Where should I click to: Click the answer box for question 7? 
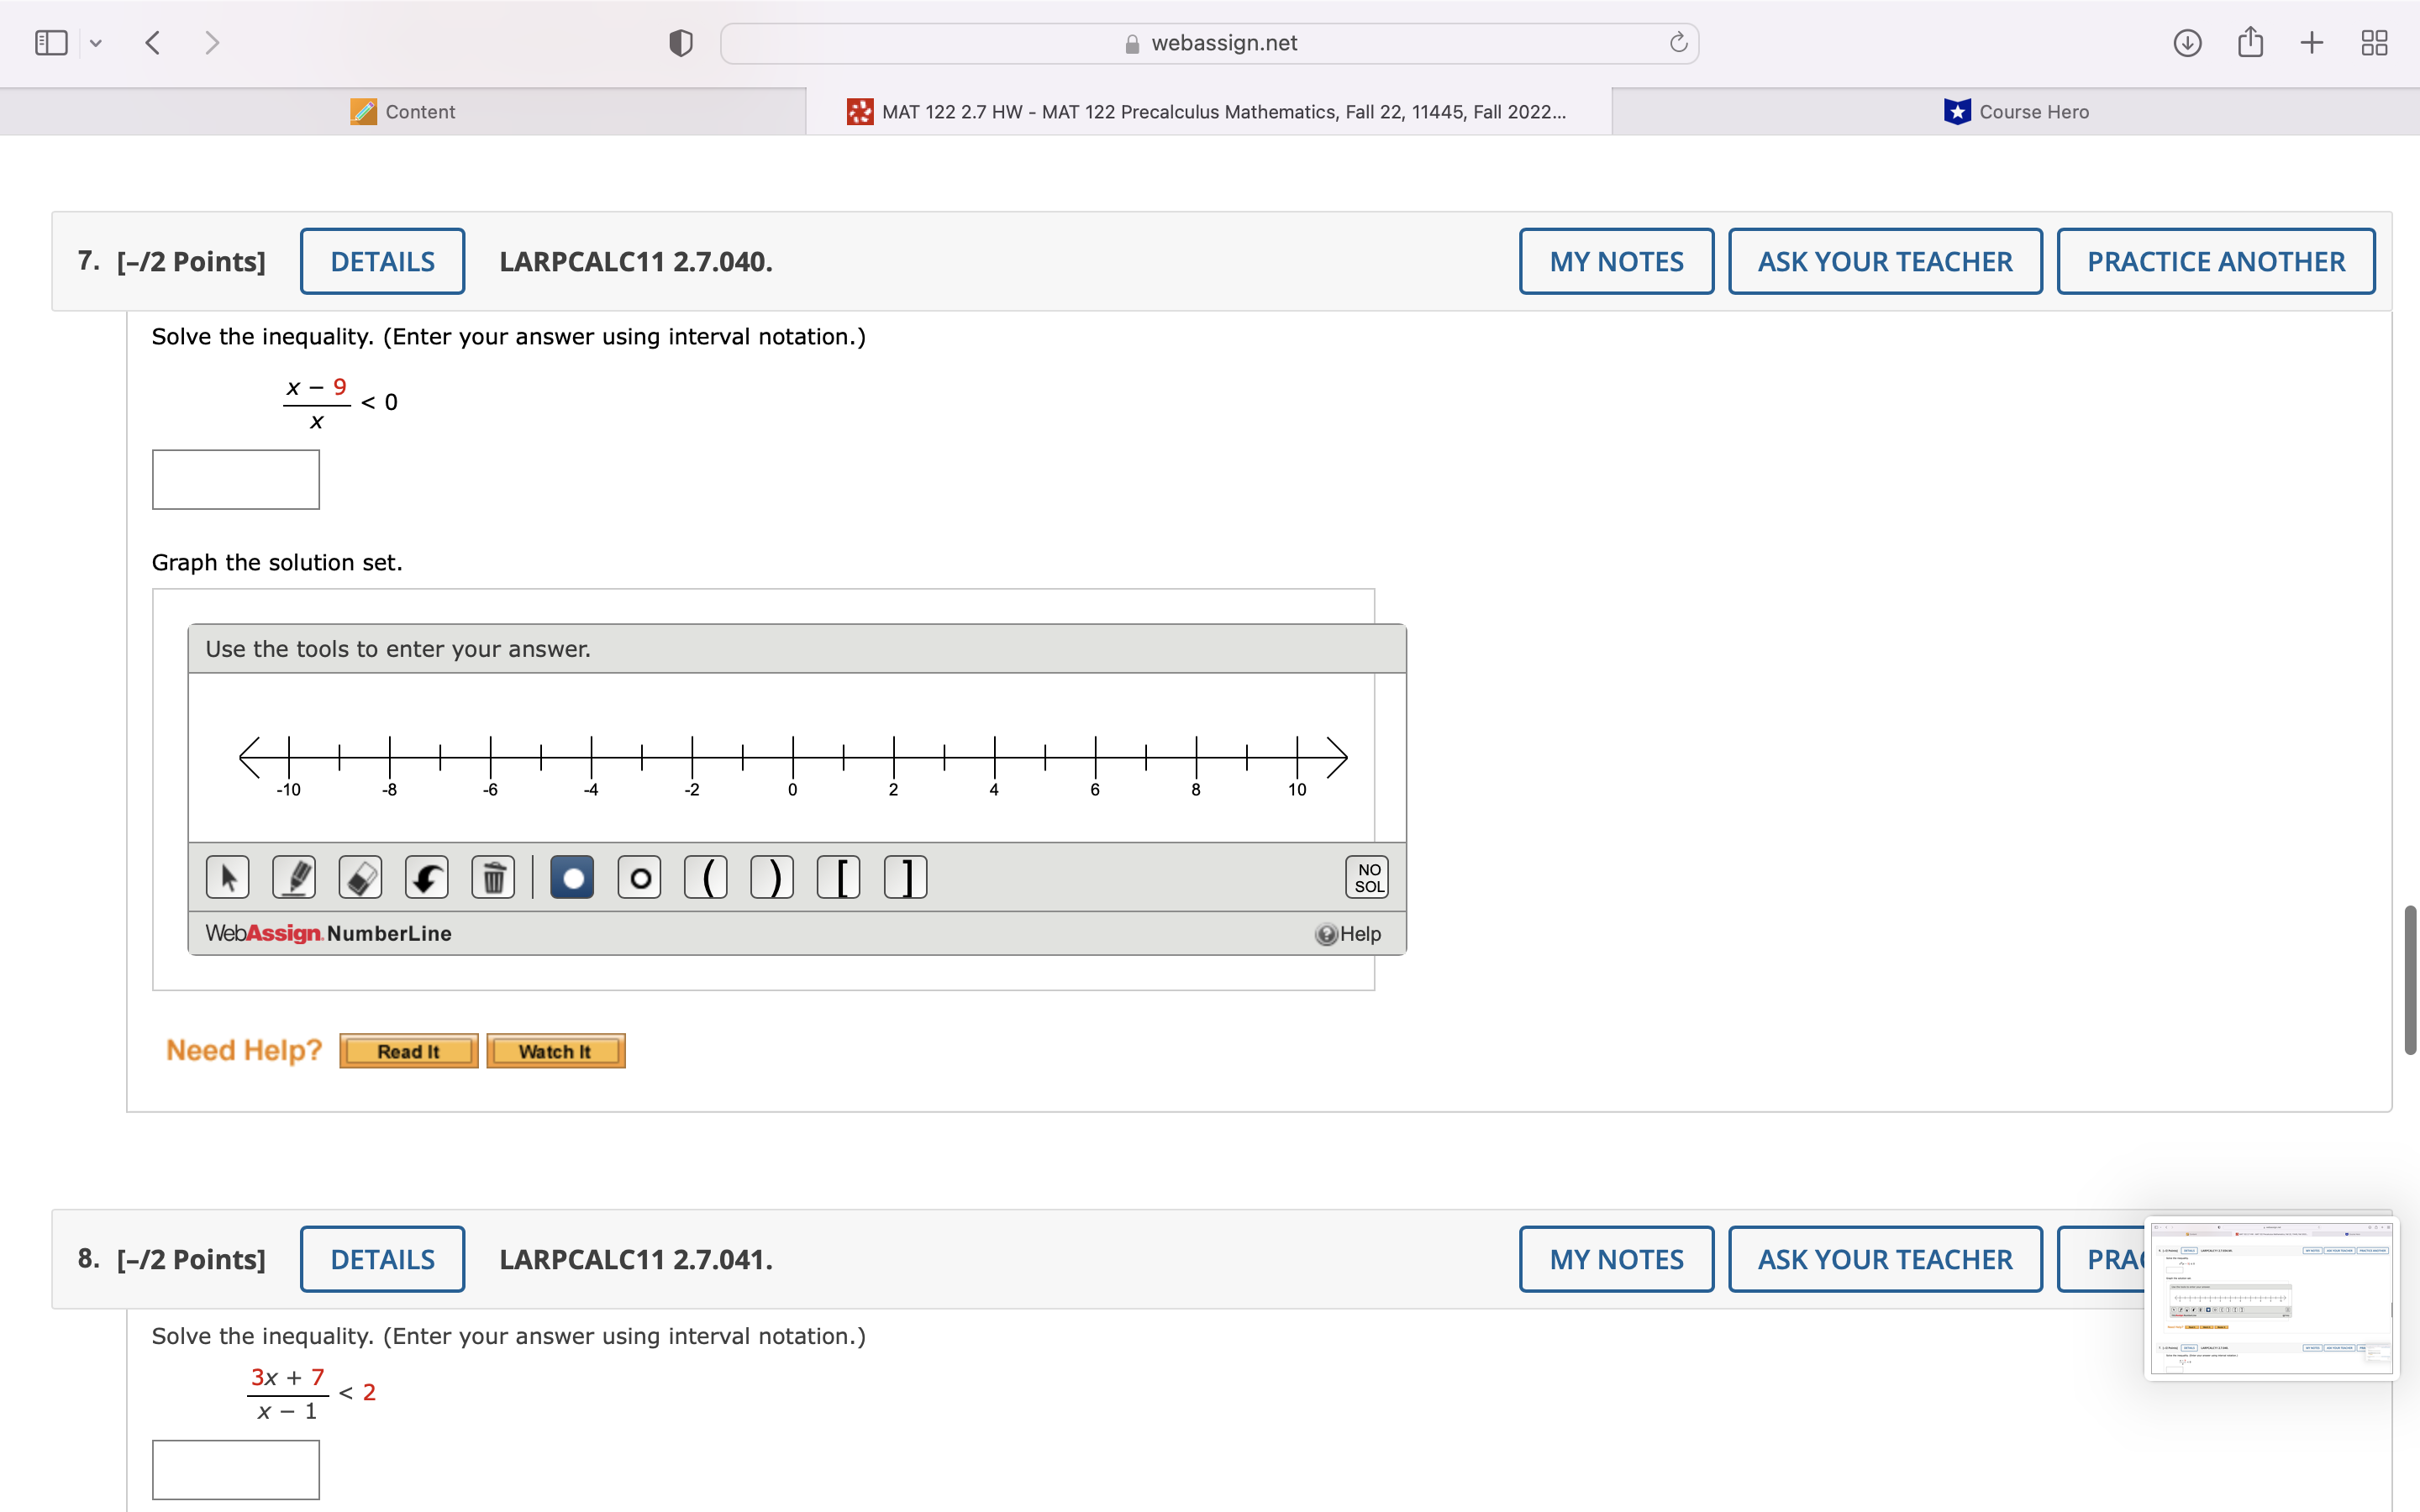point(236,479)
